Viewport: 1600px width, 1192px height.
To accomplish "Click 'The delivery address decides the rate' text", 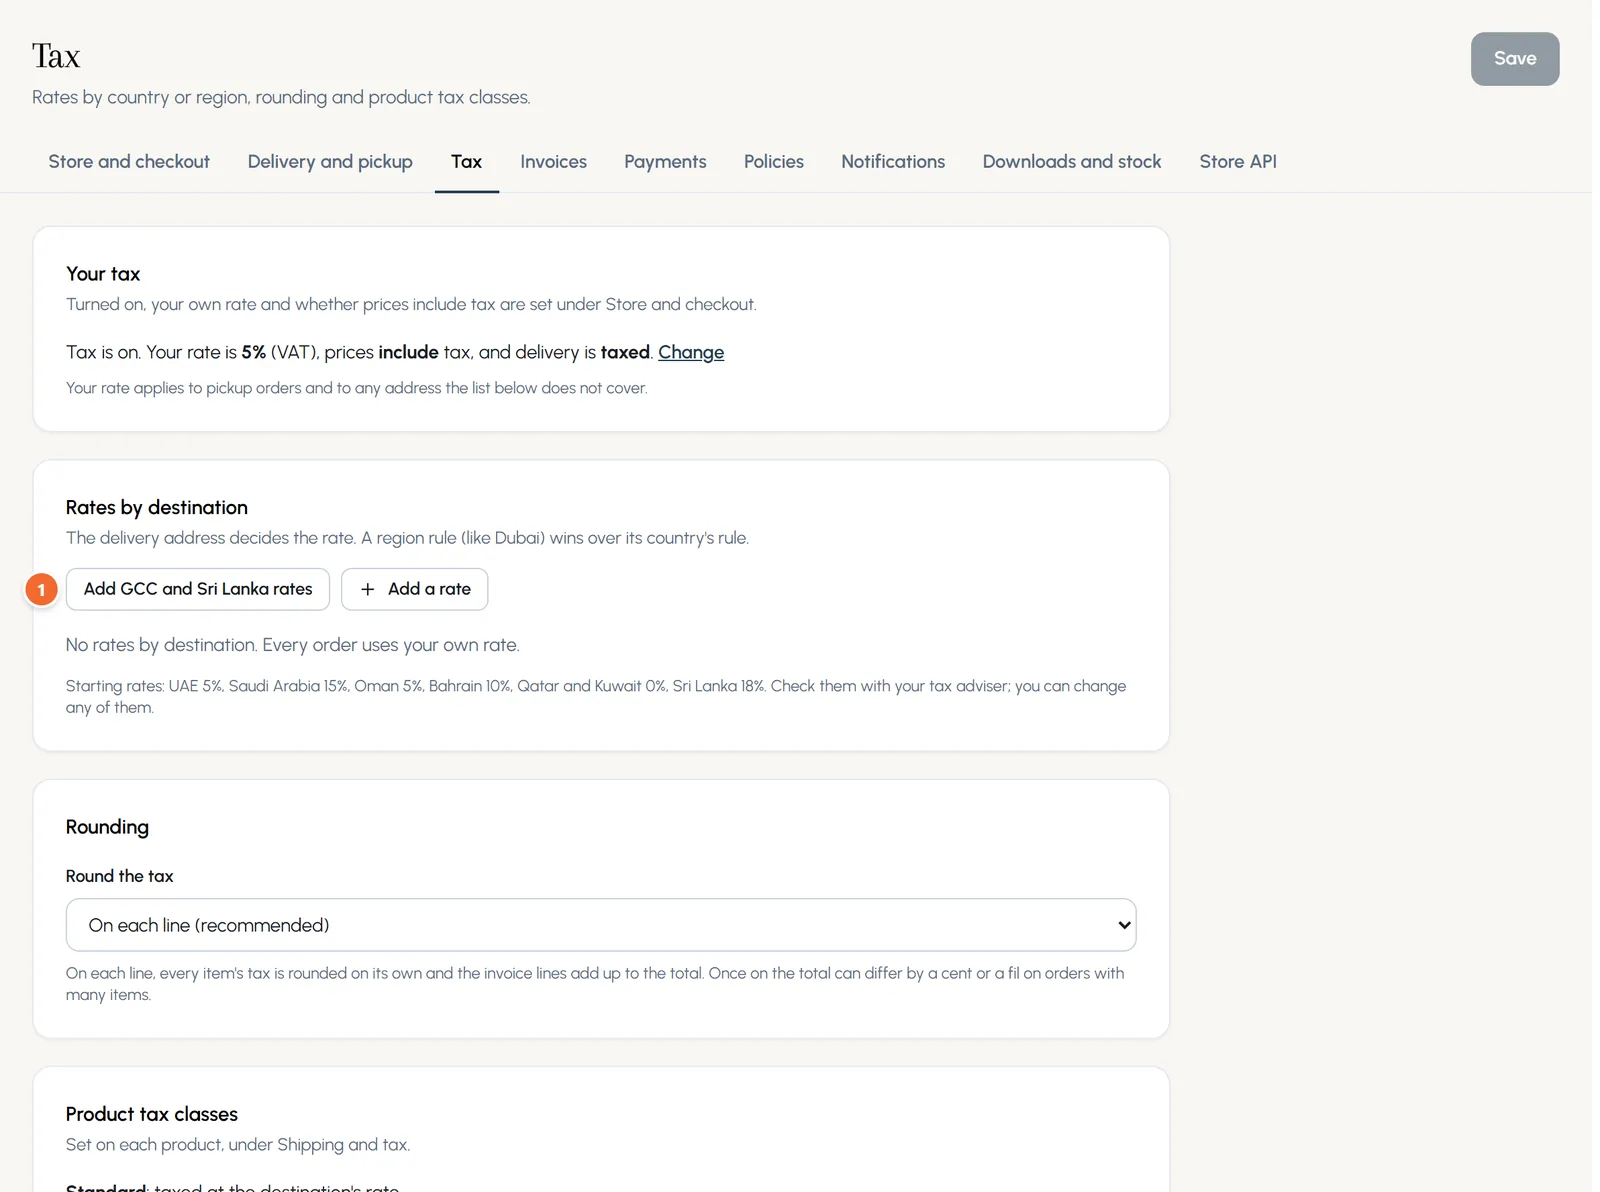I will coord(407,538).
